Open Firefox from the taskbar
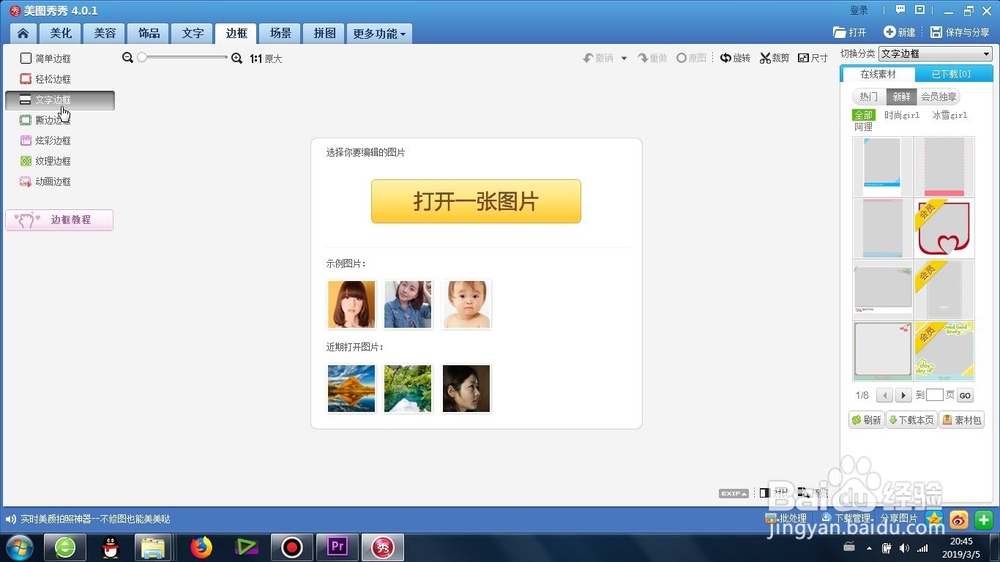 tap(201, 547)
